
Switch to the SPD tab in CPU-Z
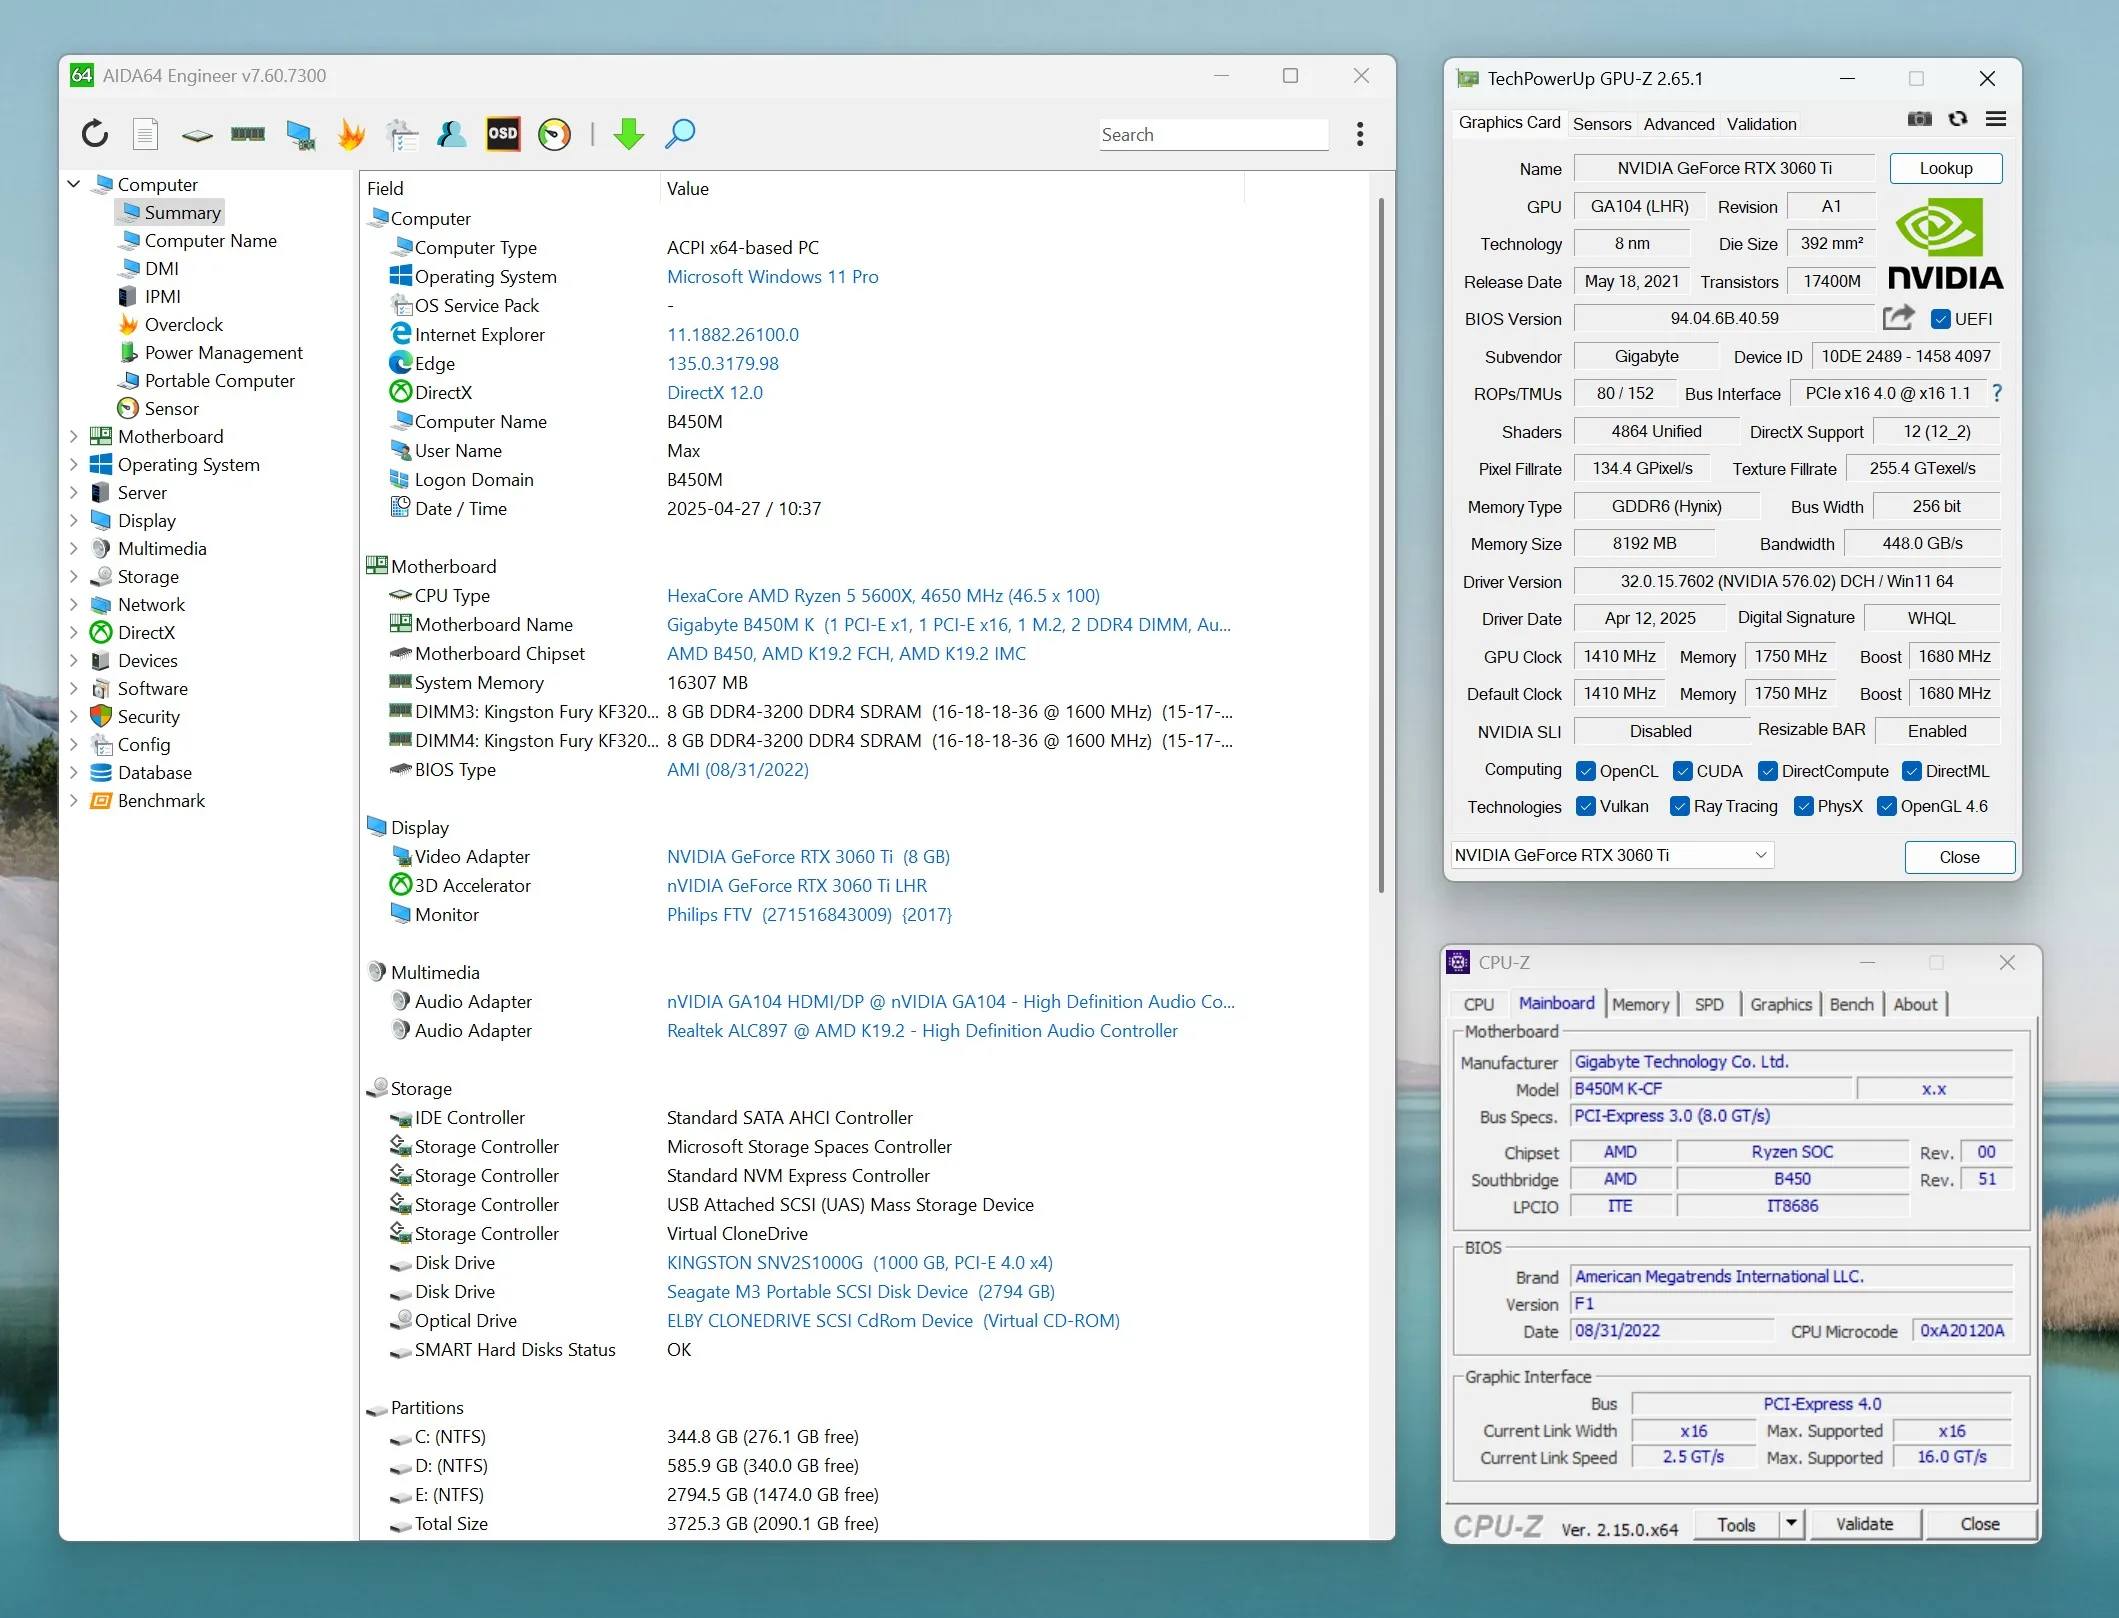tap(1709, 1004)
